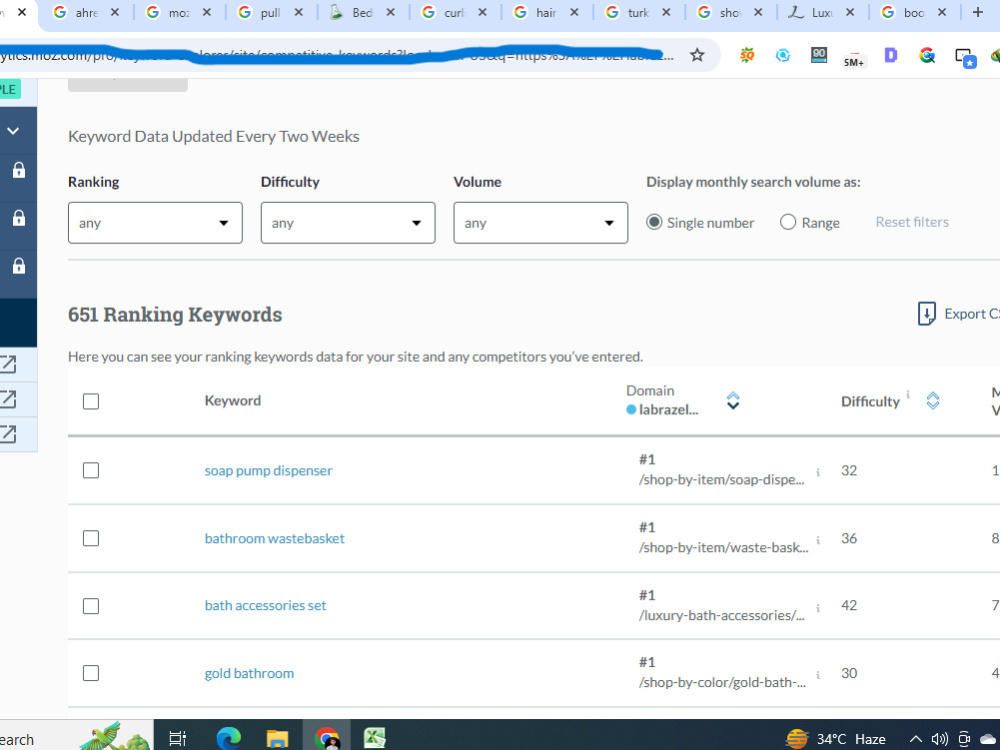Click the Export CSV download icon

pyautogui.click(x=927, y=314)
